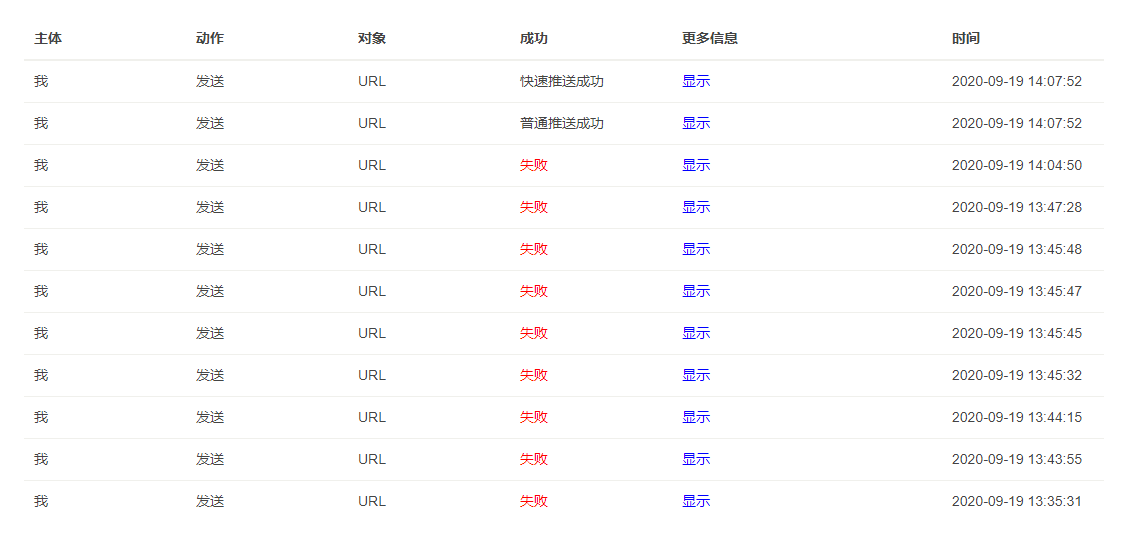Click 显示 in the 普通推送成功 row
This screenshot has height=537, width=1127.
pos(695,123)
